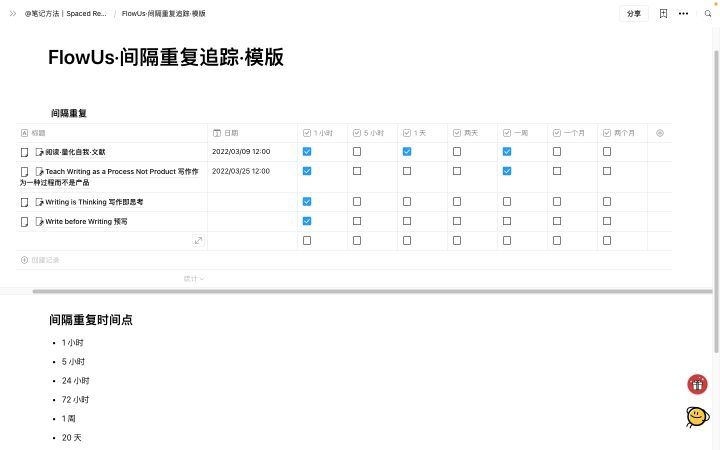The image size is (720, 450).
Task: Click the 5 小时 column header
Action: pyautogui.click(x=372, y=133)
